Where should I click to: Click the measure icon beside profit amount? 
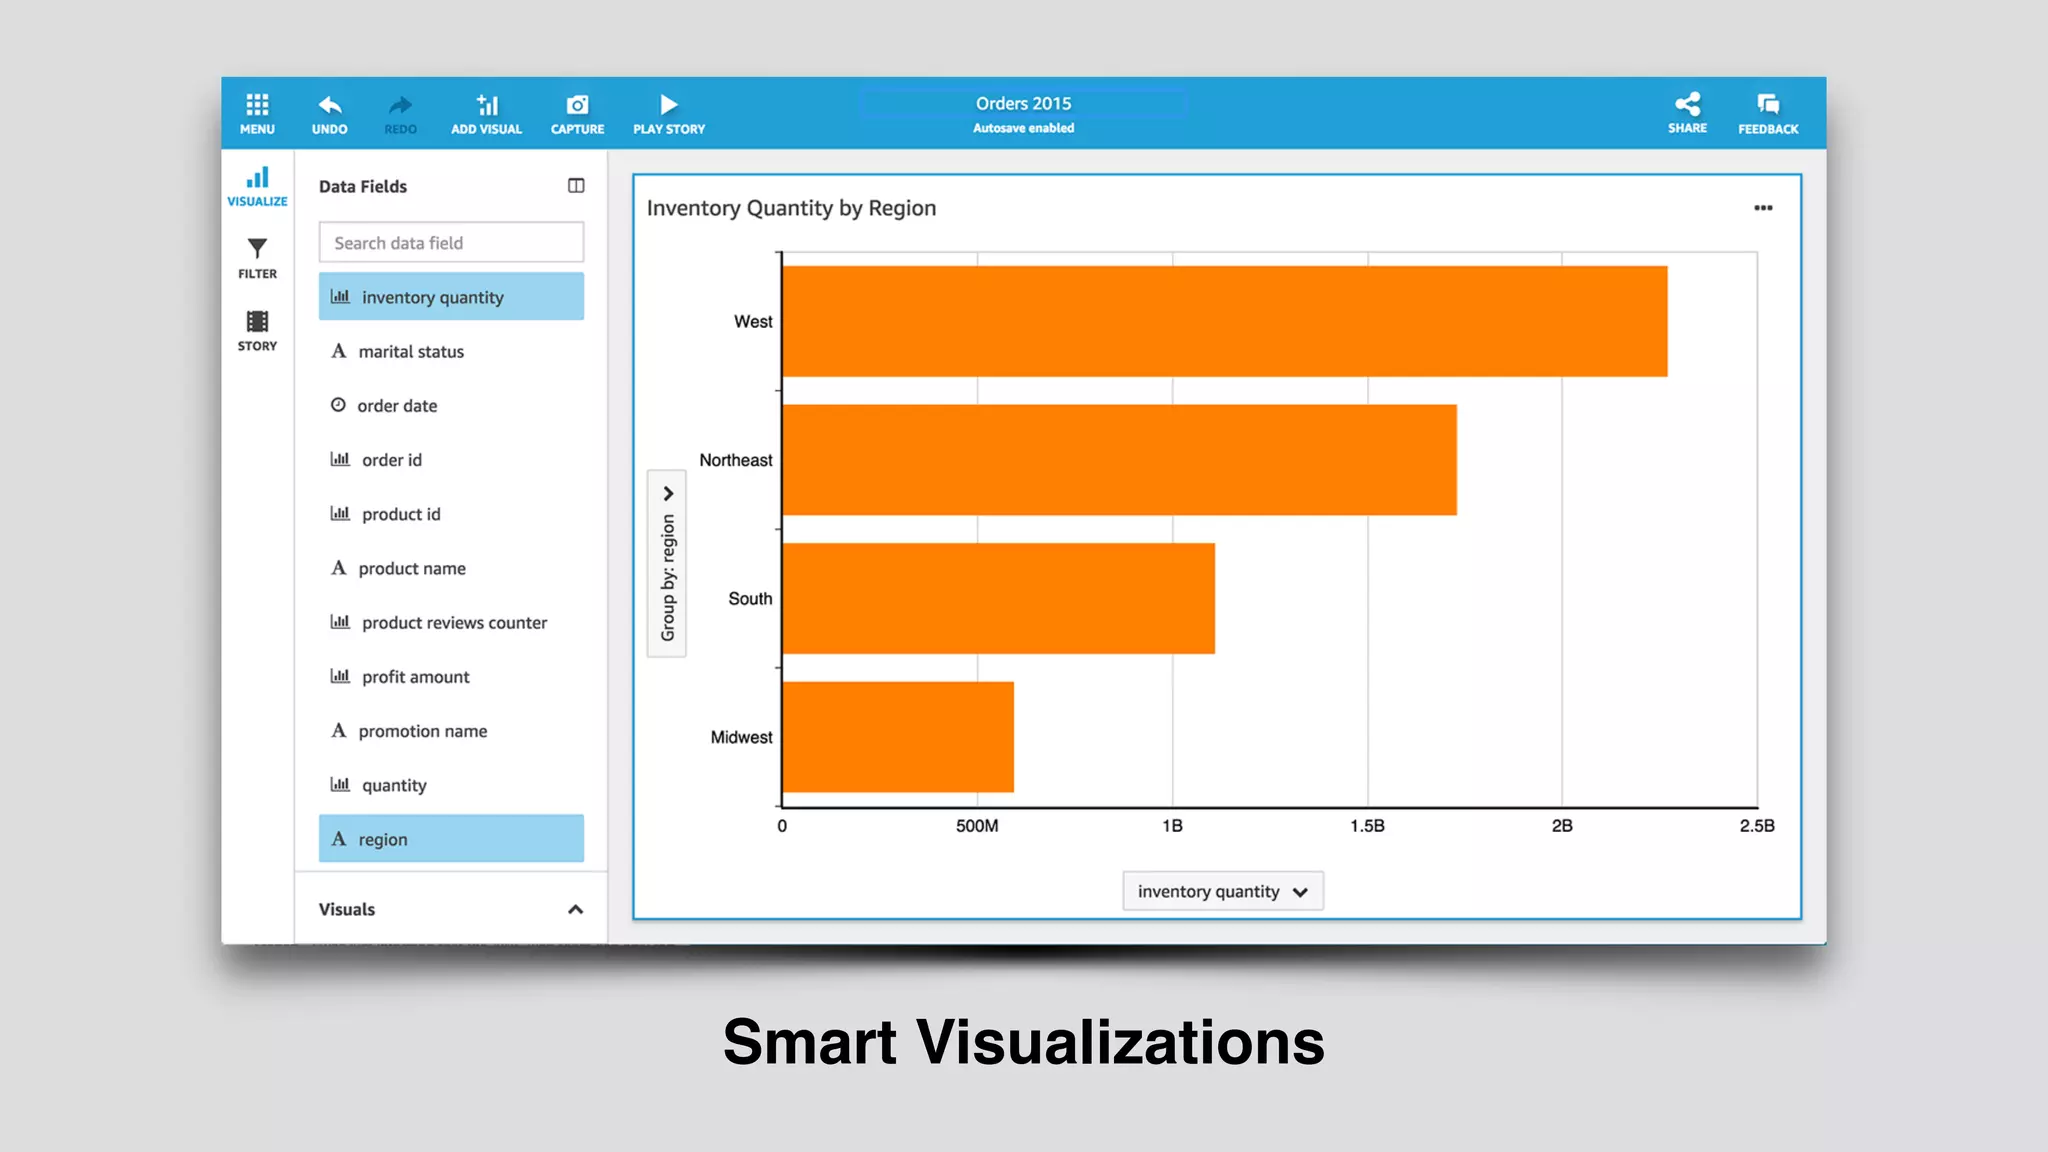[x=340, y=676]
